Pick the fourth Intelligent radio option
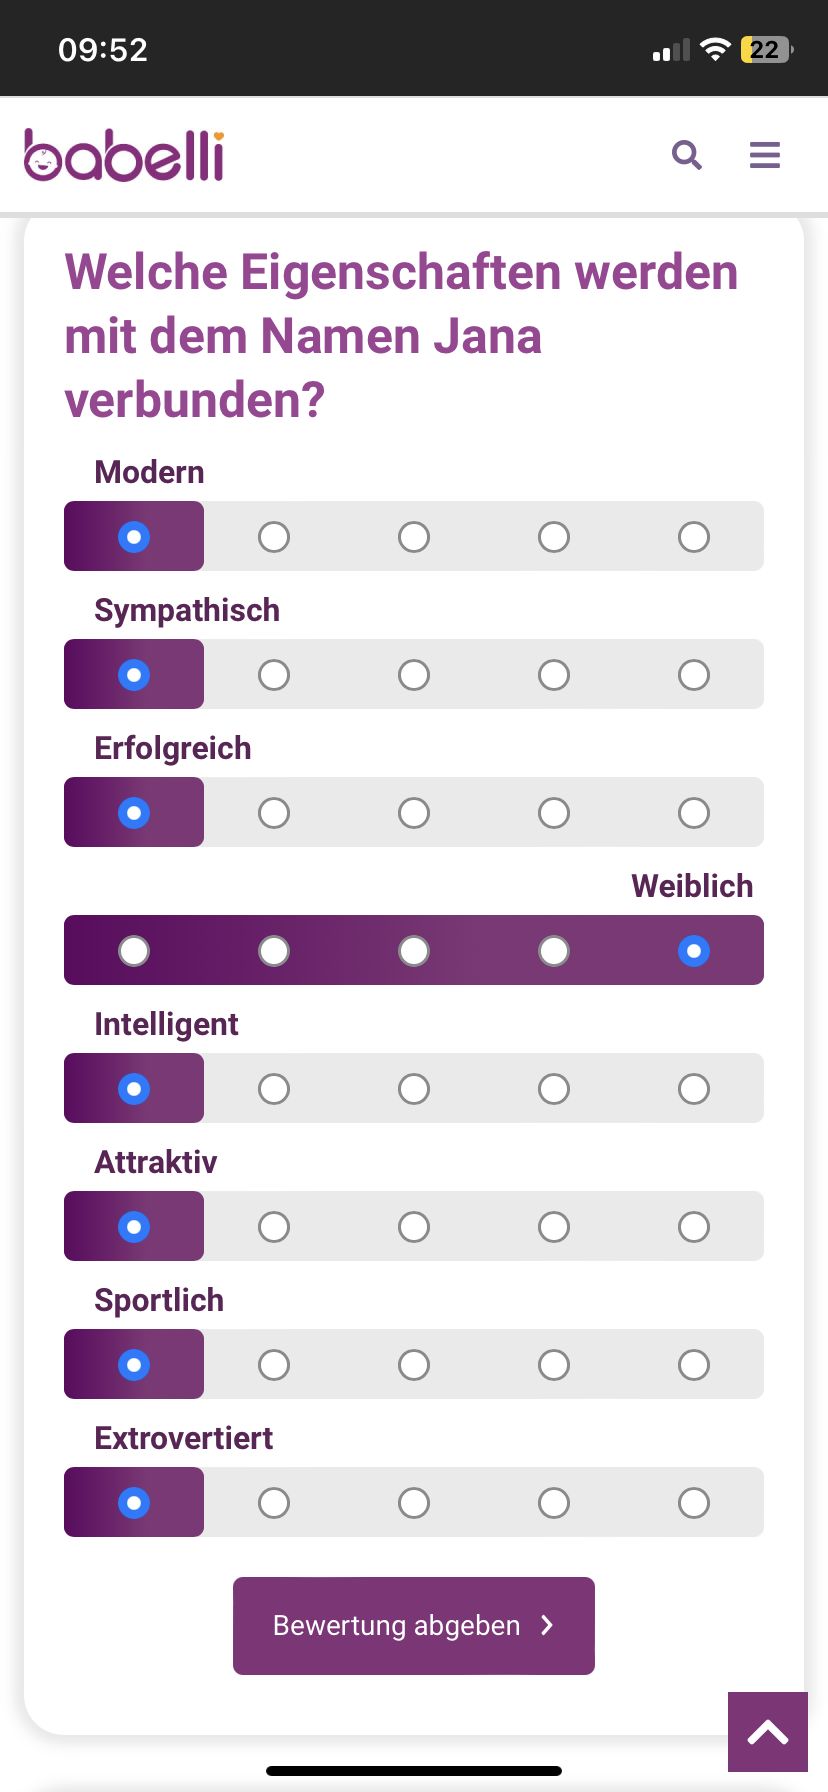 [x=554, y=1089]
